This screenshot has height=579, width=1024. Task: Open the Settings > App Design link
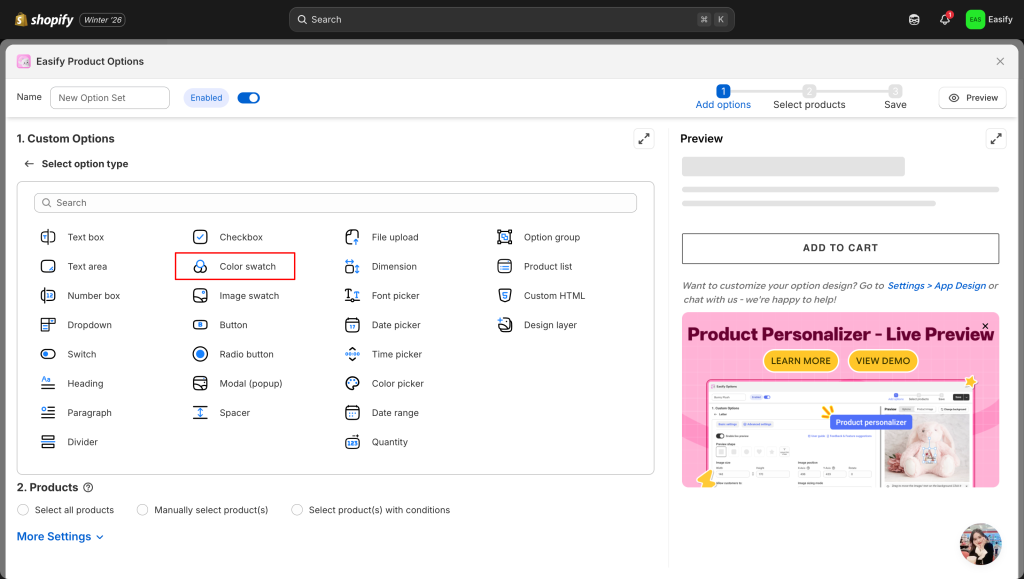coord(936,286)
